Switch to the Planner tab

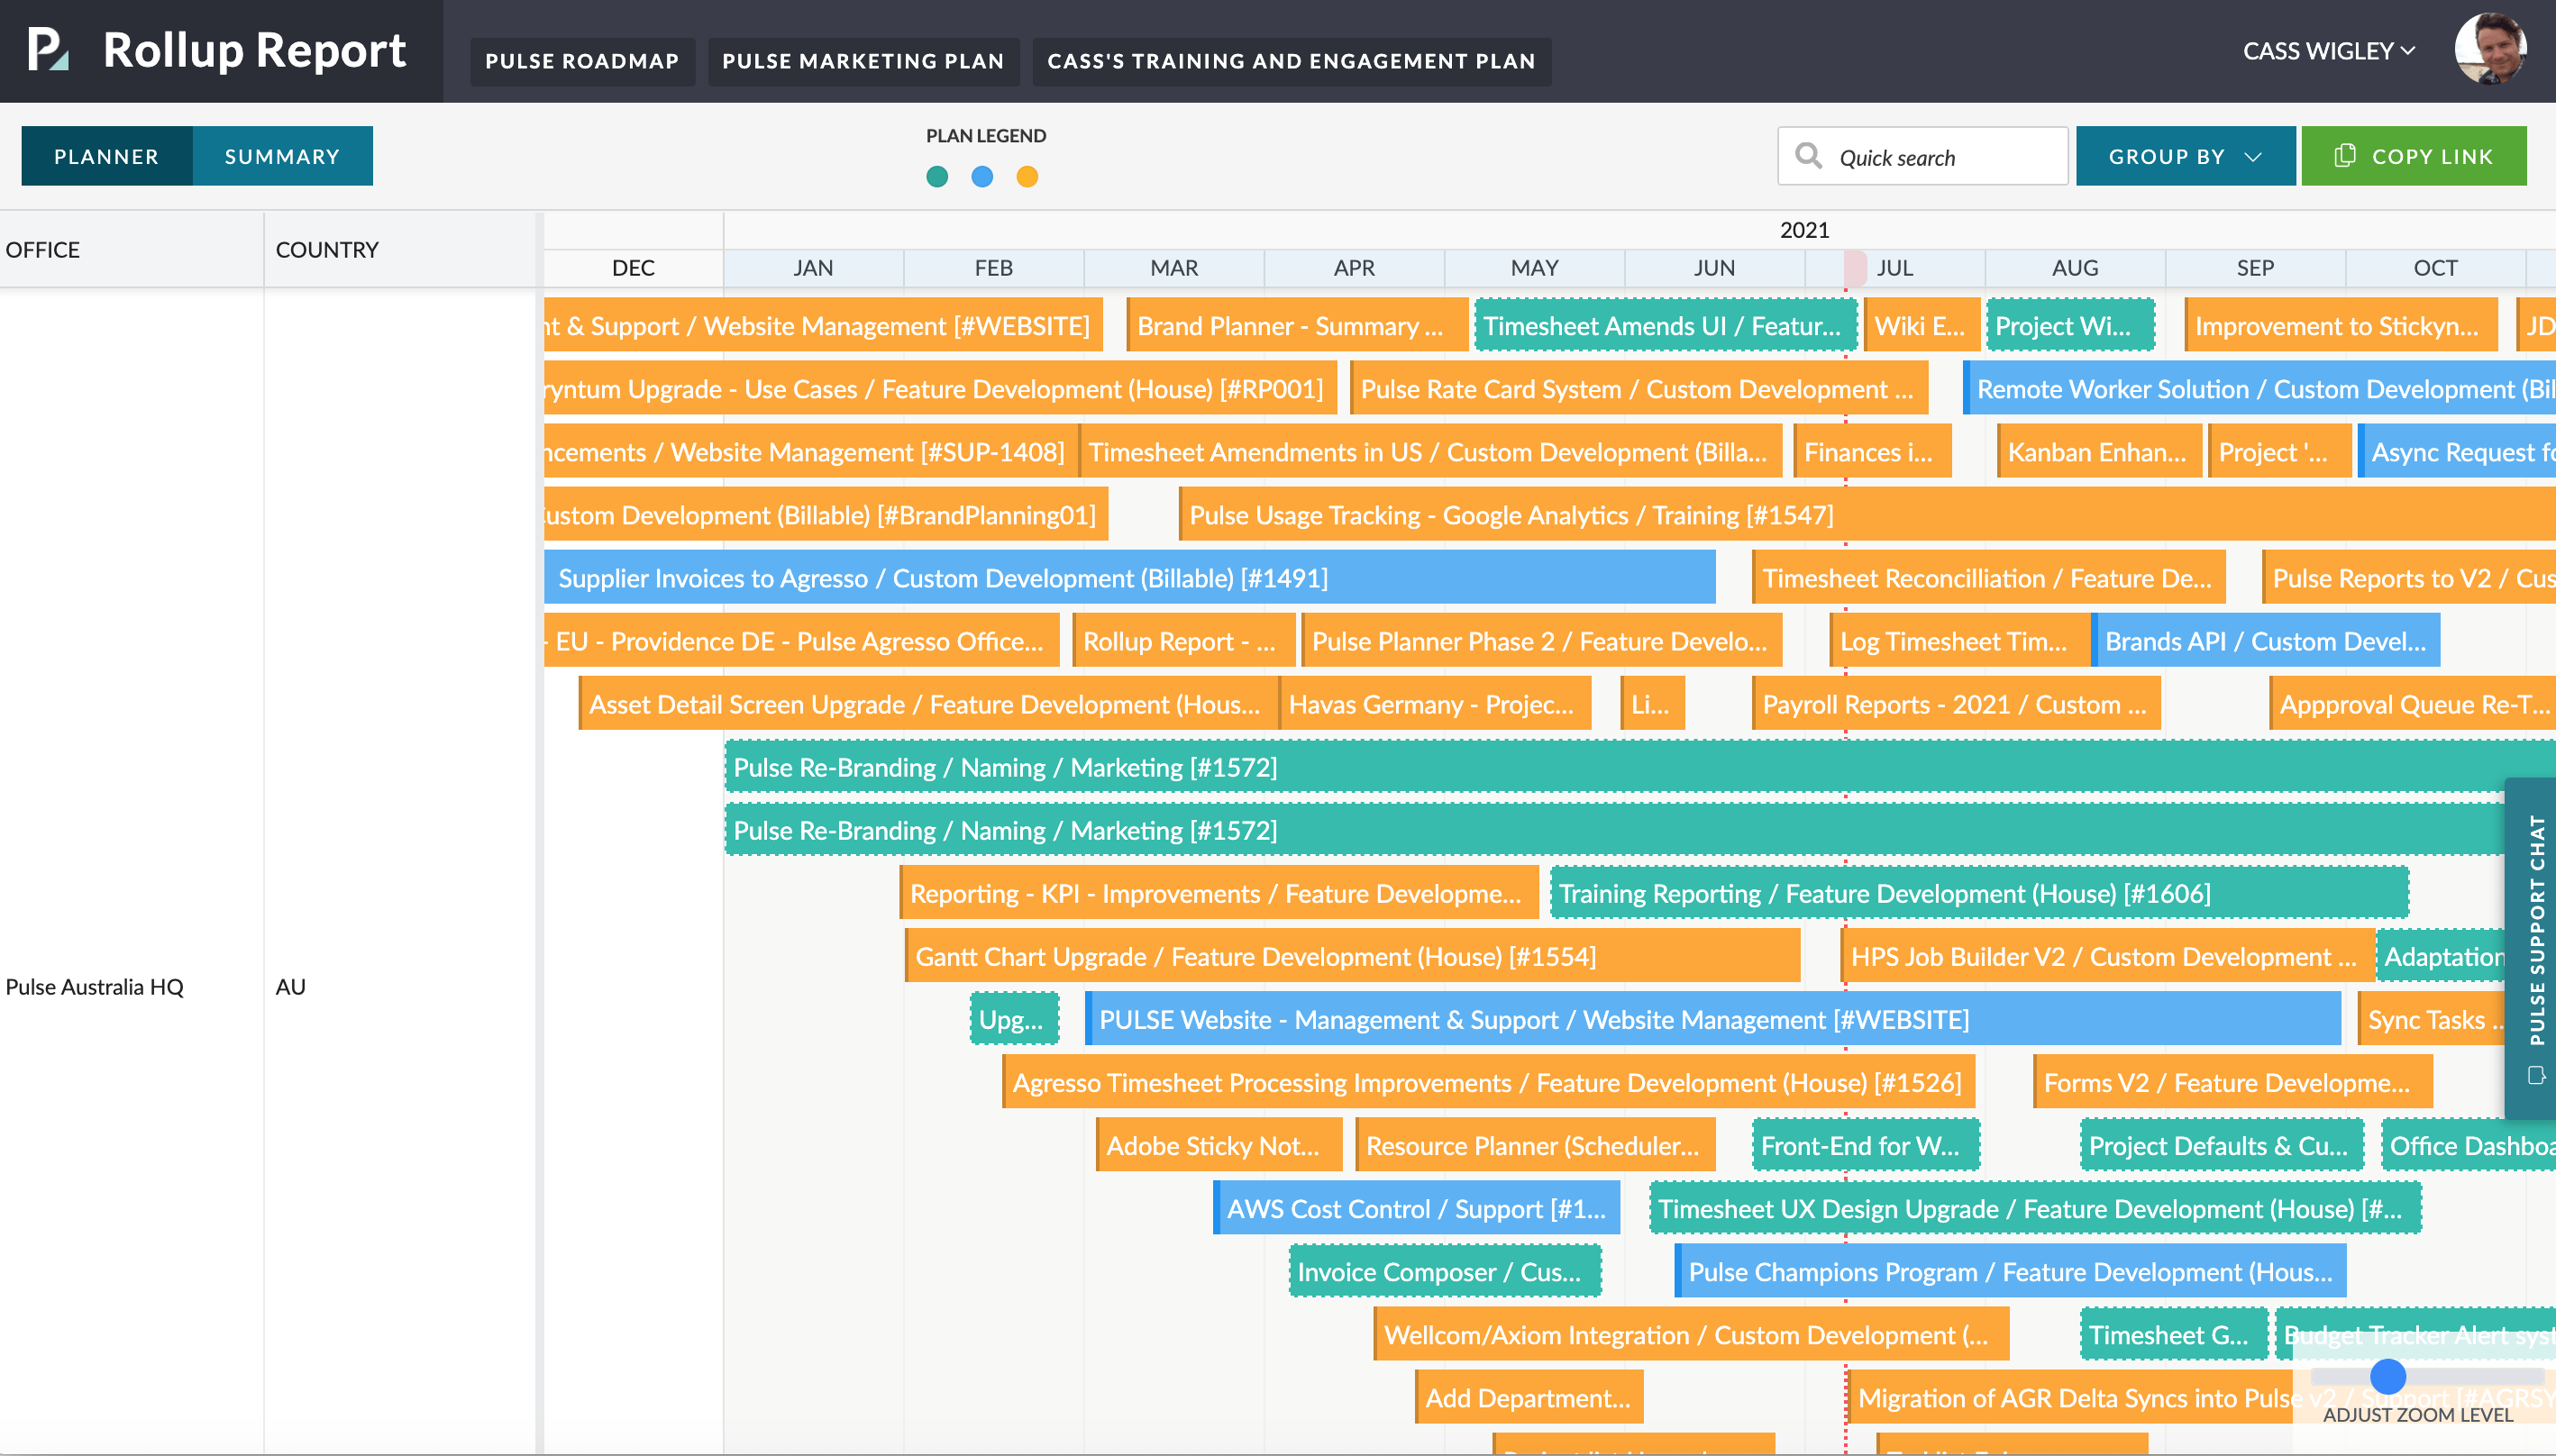106,156
